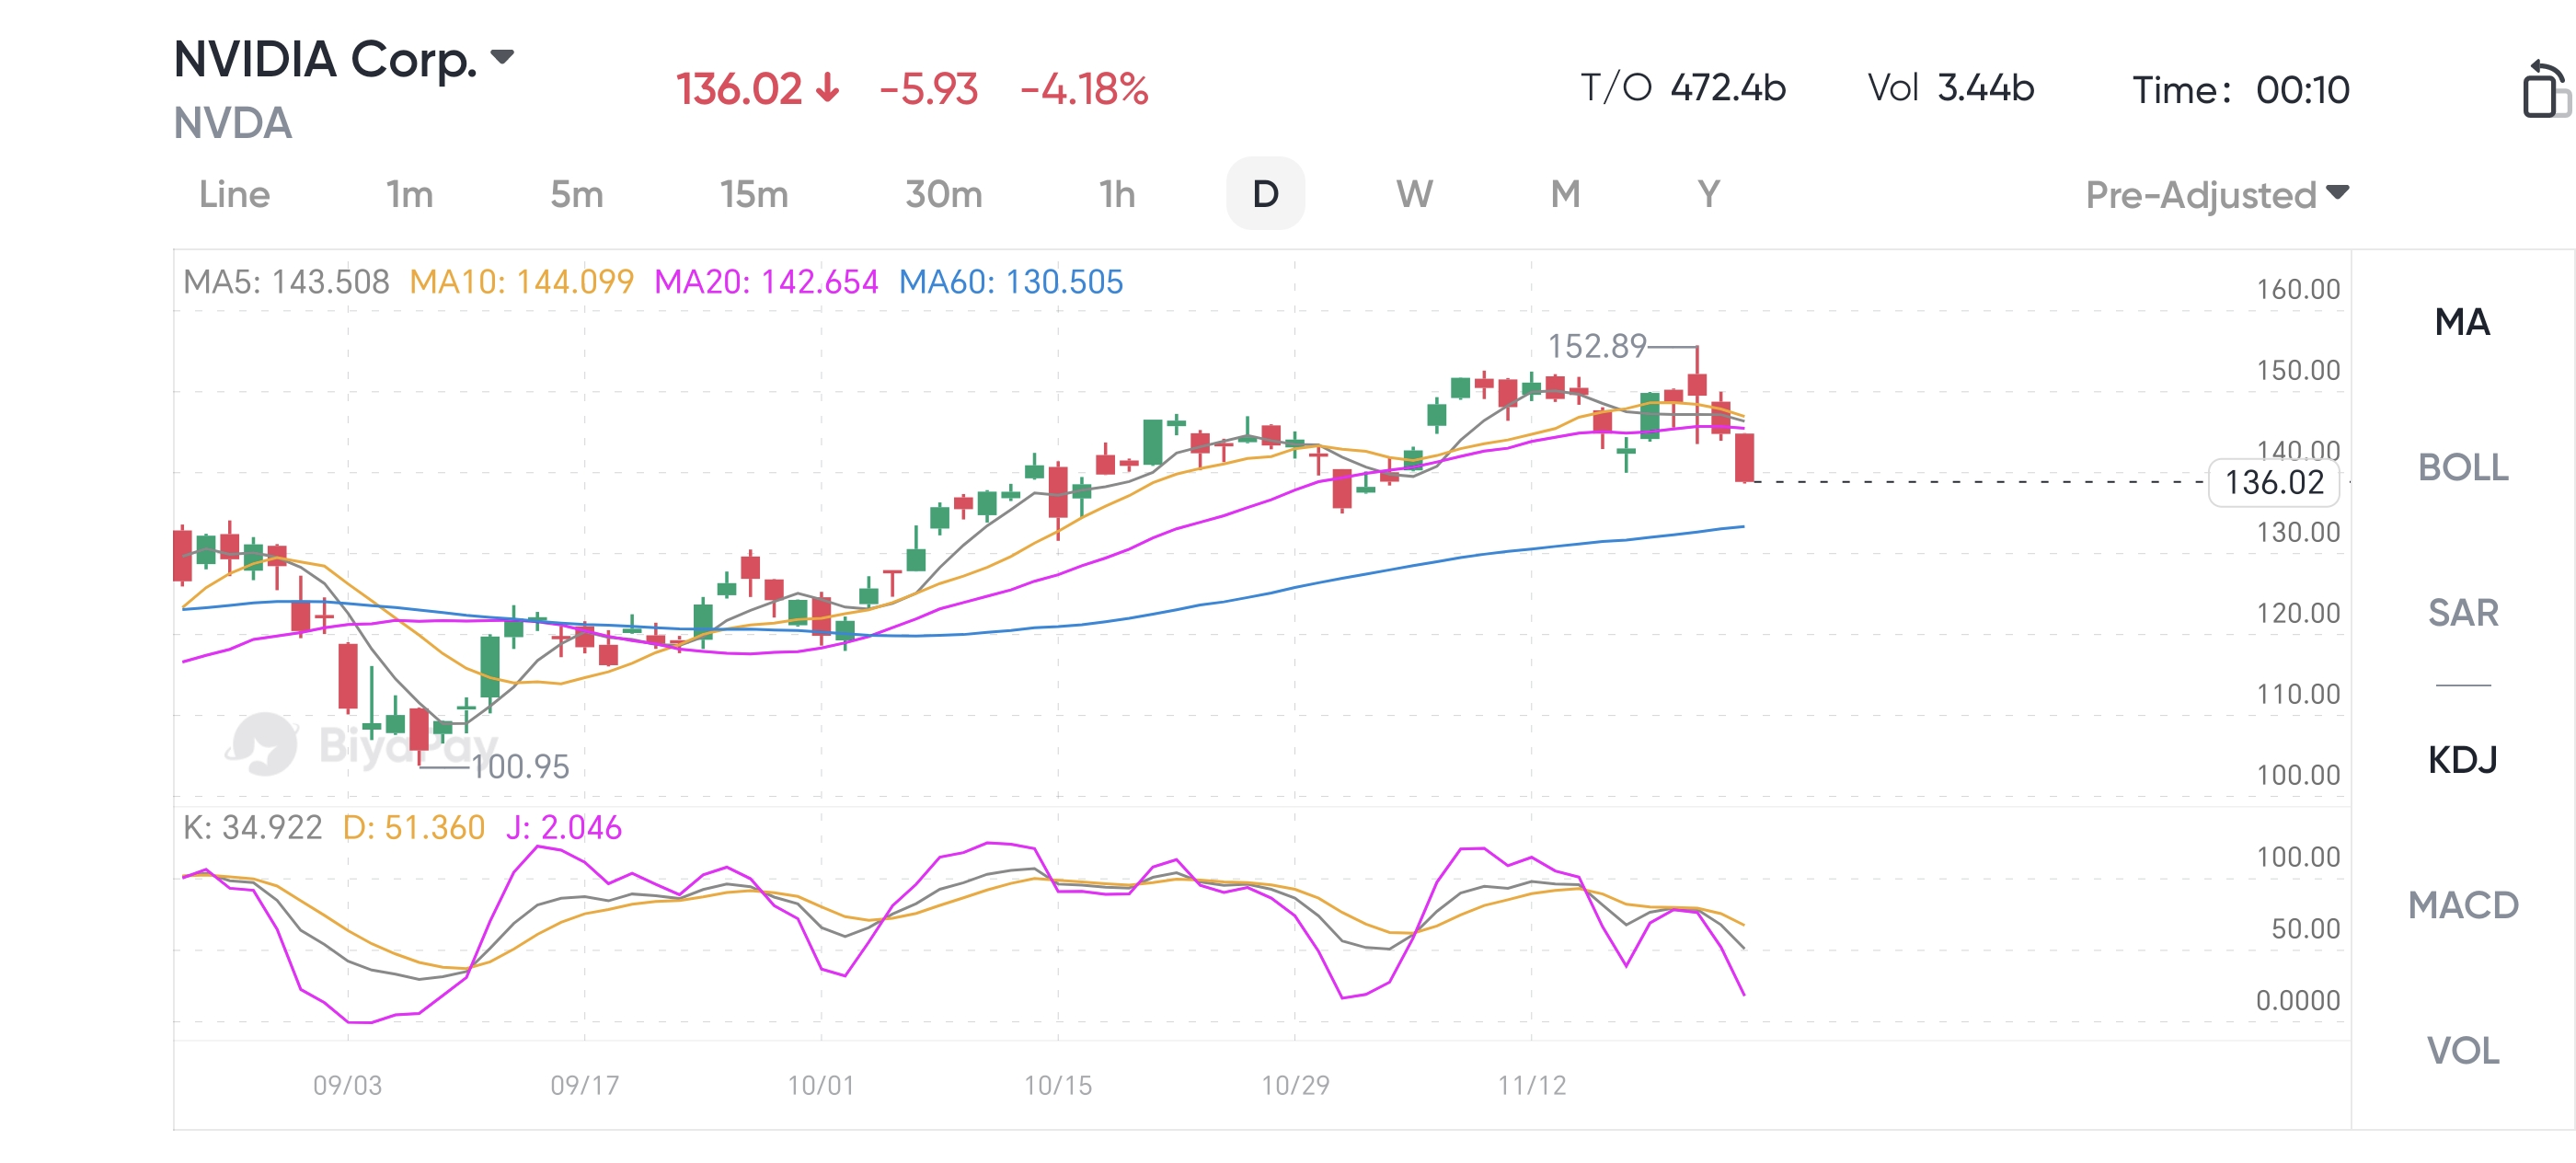Choose the VOL sub-indicator

[2462, 1050]
